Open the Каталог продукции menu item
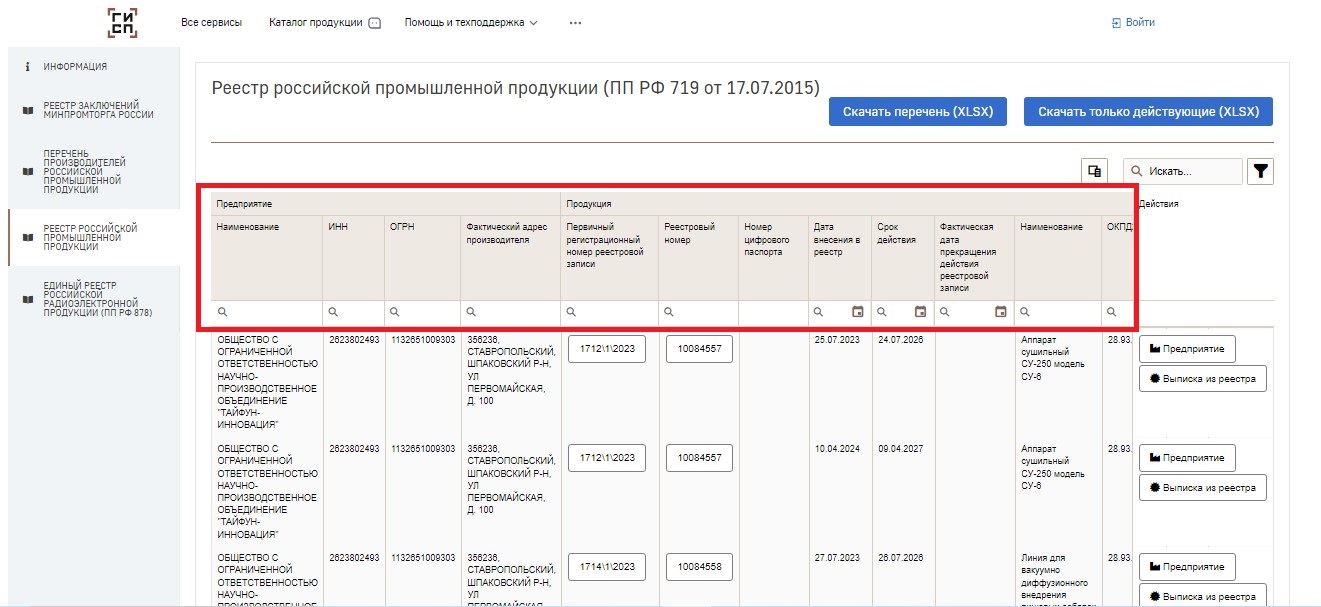 point(316,22)
